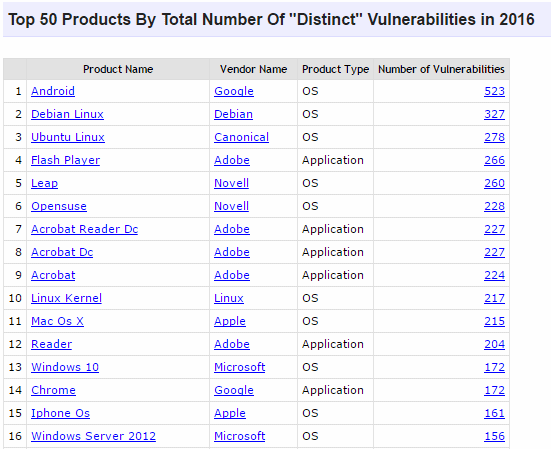Select the Acrobat Reader Dc link

point(84,229)
